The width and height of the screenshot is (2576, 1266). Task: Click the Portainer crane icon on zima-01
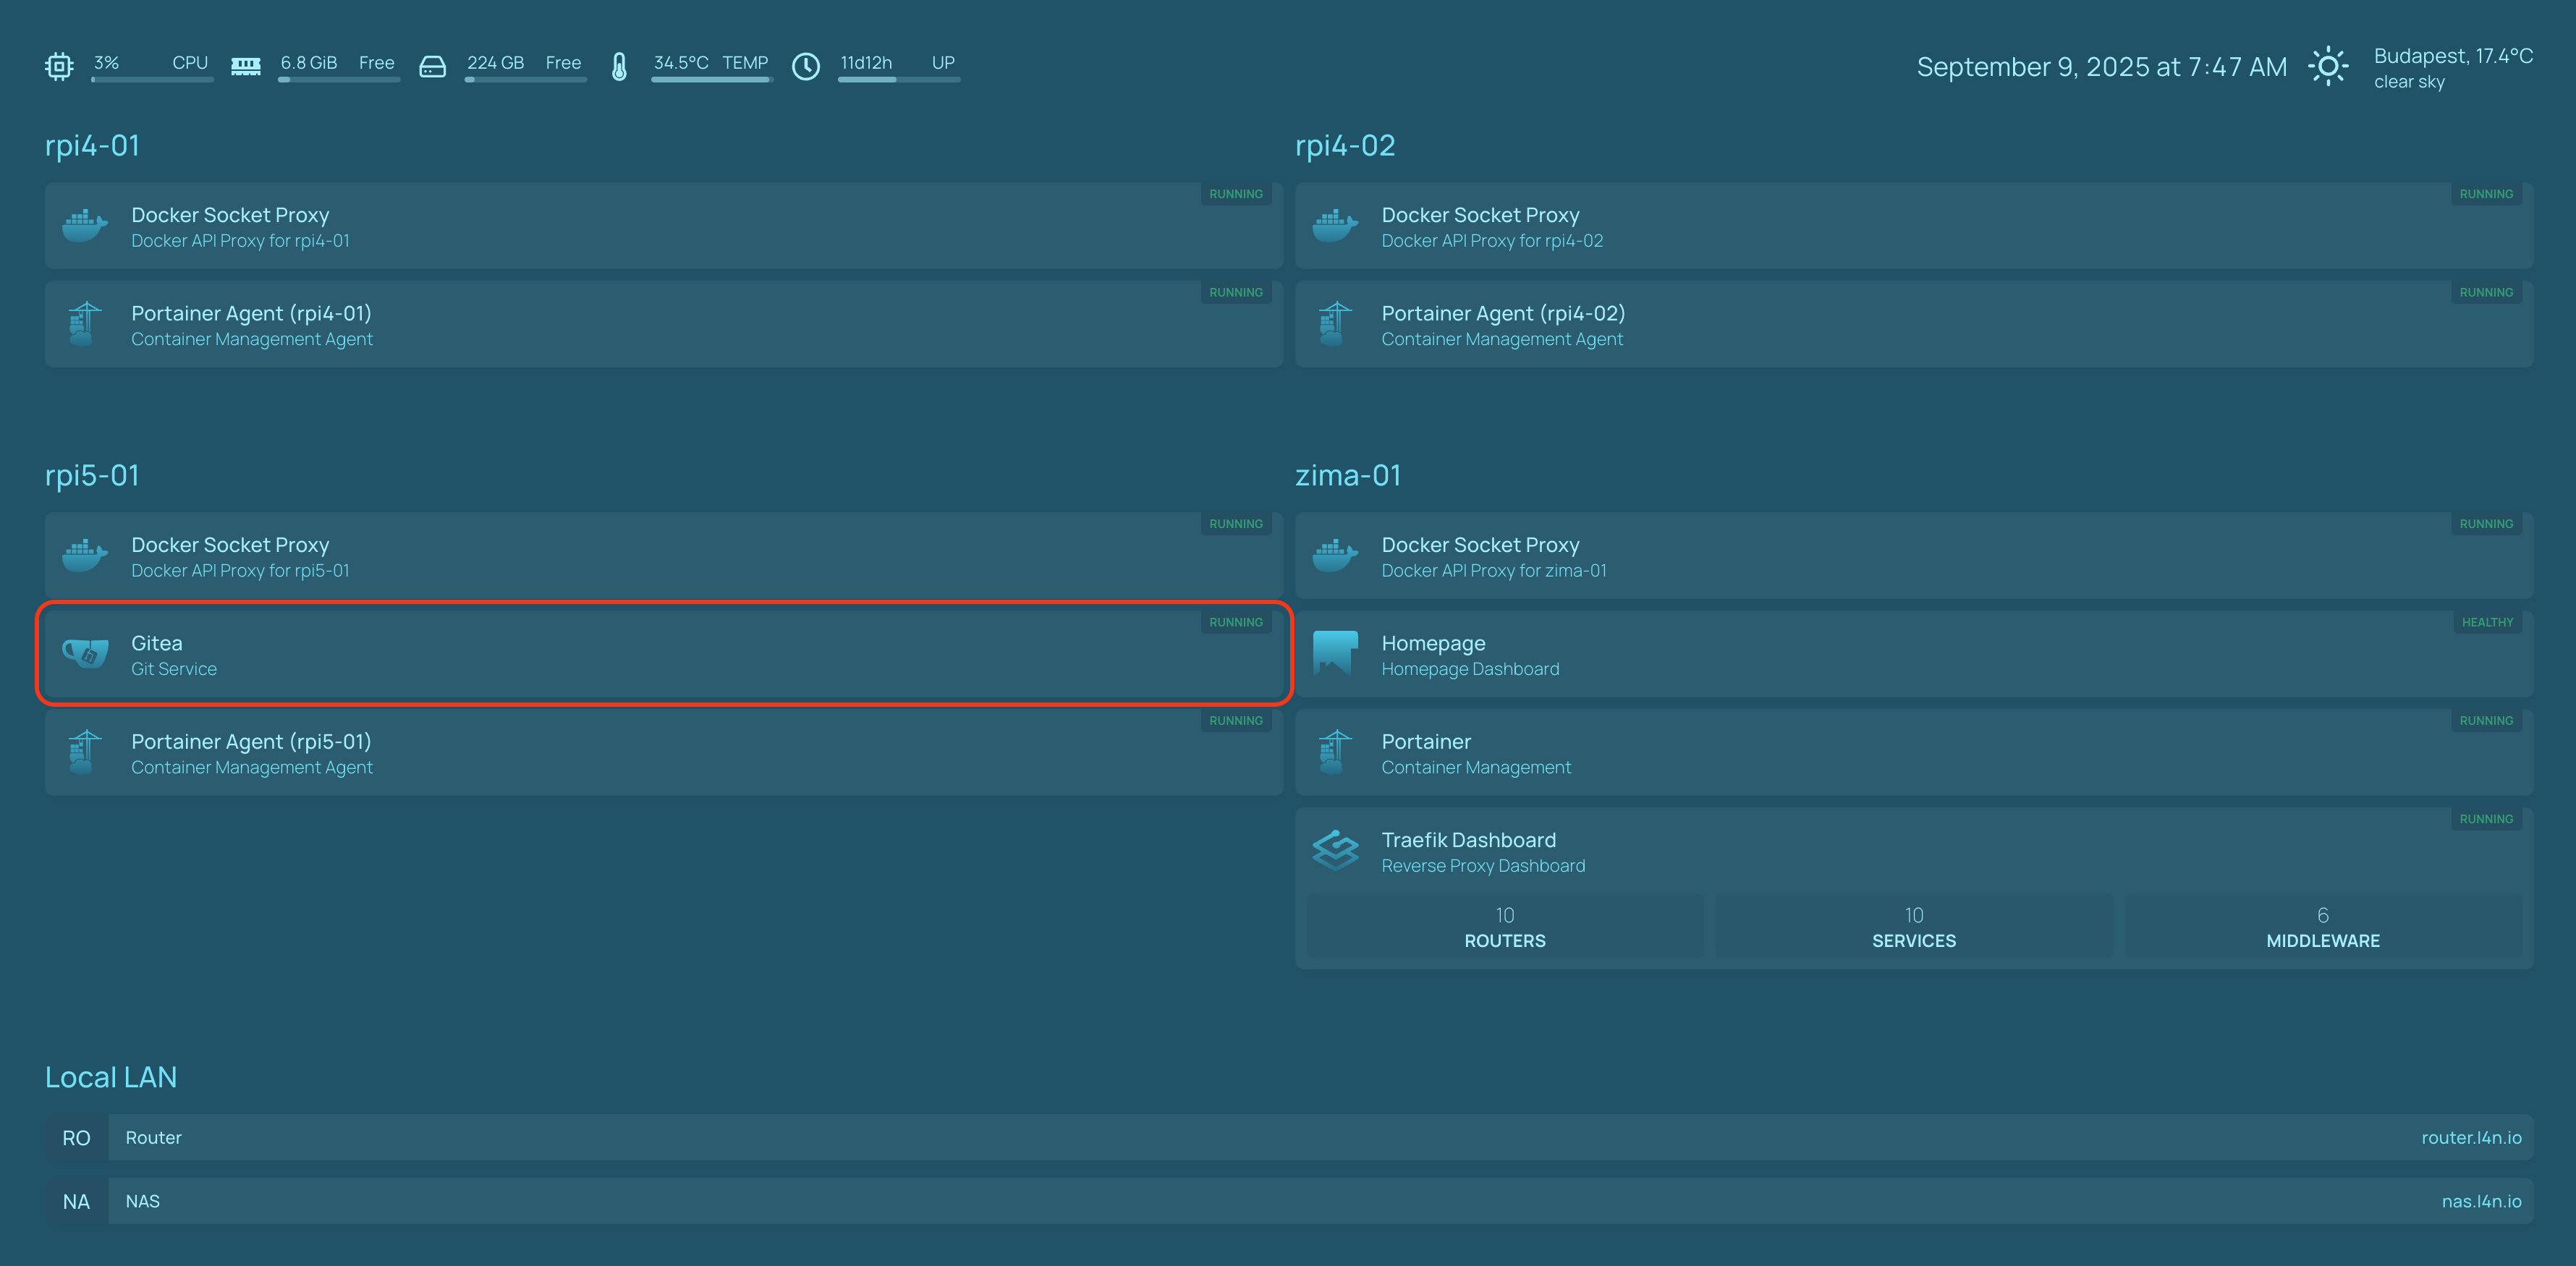(x=1335, y=752)
